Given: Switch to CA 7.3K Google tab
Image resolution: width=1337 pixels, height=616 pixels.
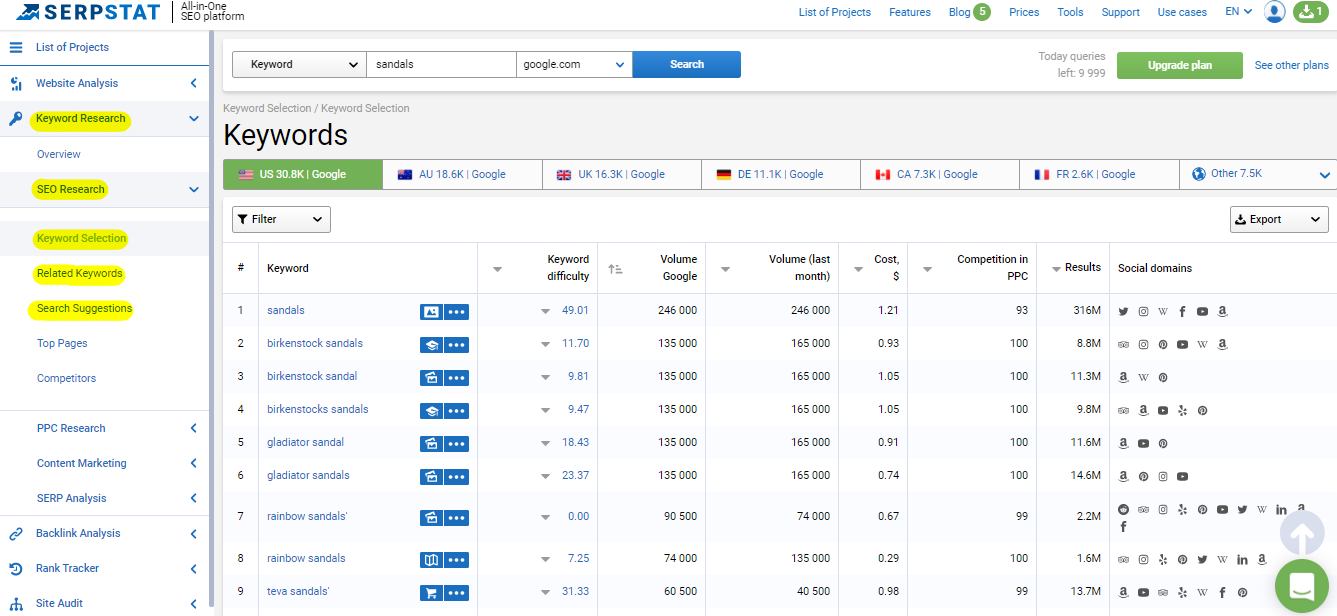Looking at the screenshot, I should point(940,174).
